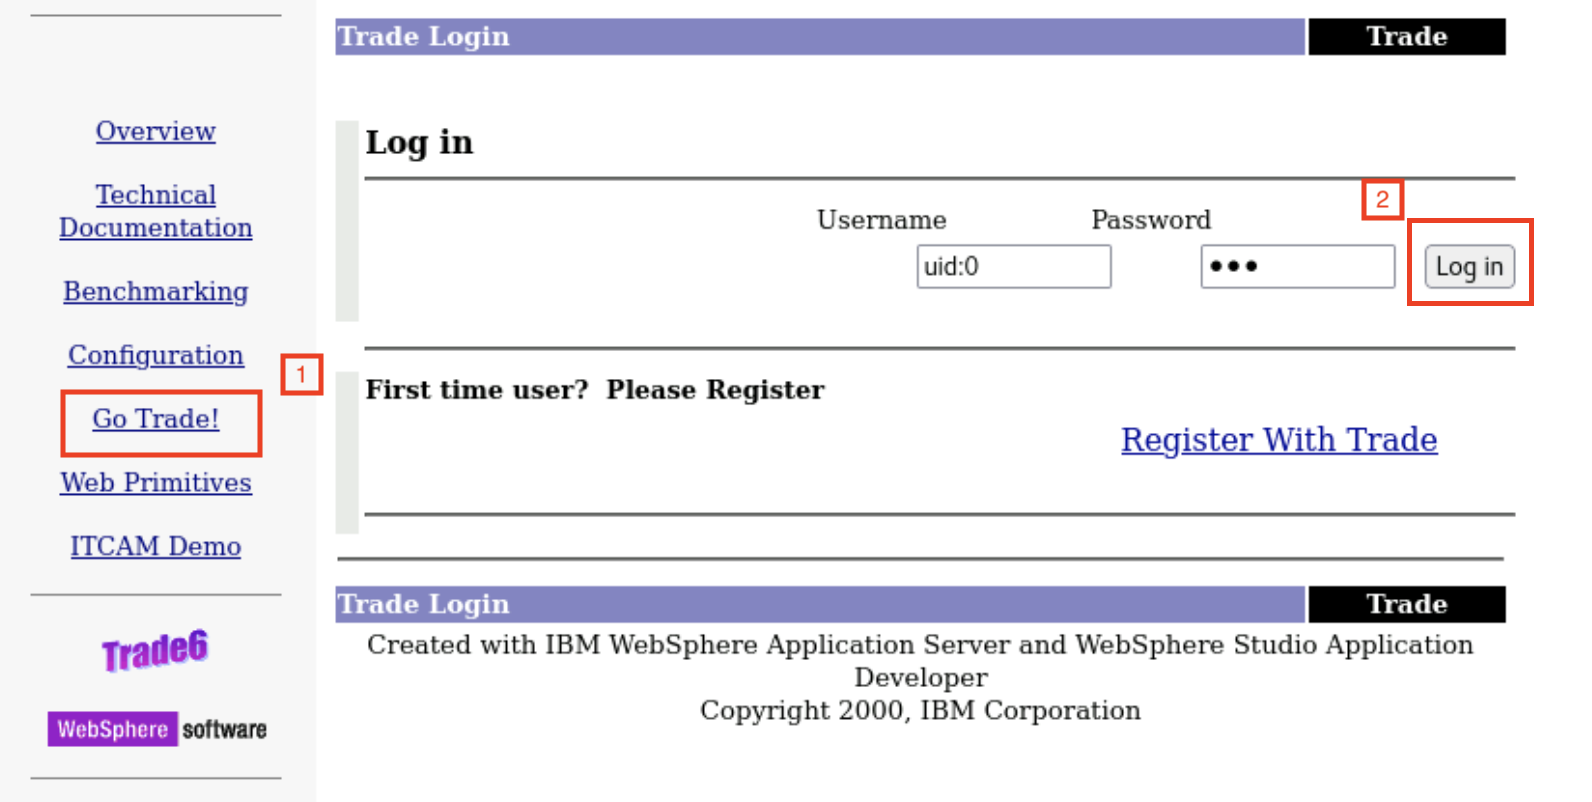Viewport: 1592px width, 802px height.
Task: Click the 'Created with IBM WebSphere' footer text
Action: click(x=920, y=661)
